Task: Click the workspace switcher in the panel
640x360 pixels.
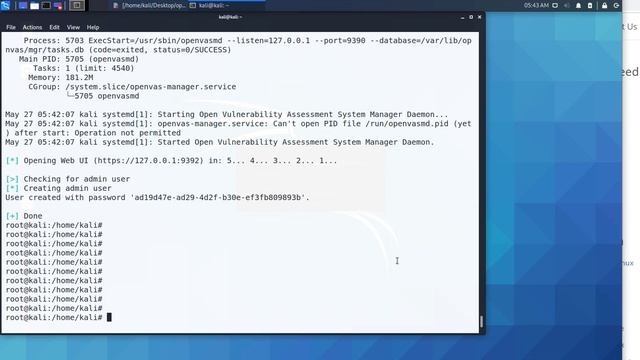Action: coord(77,6)
